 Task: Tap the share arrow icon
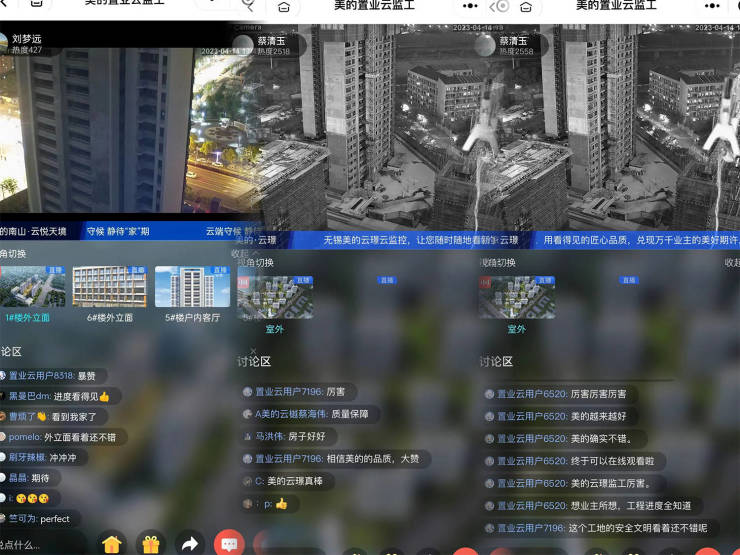(x=190, y=545)
